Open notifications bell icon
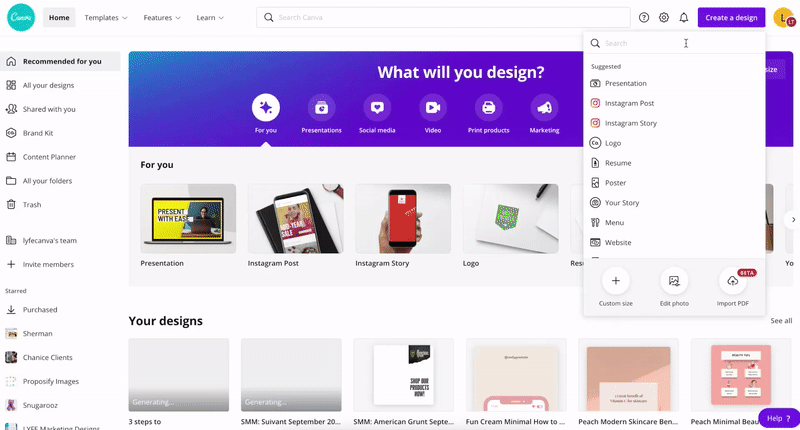The image size is (800, 430). click(684, 17)
